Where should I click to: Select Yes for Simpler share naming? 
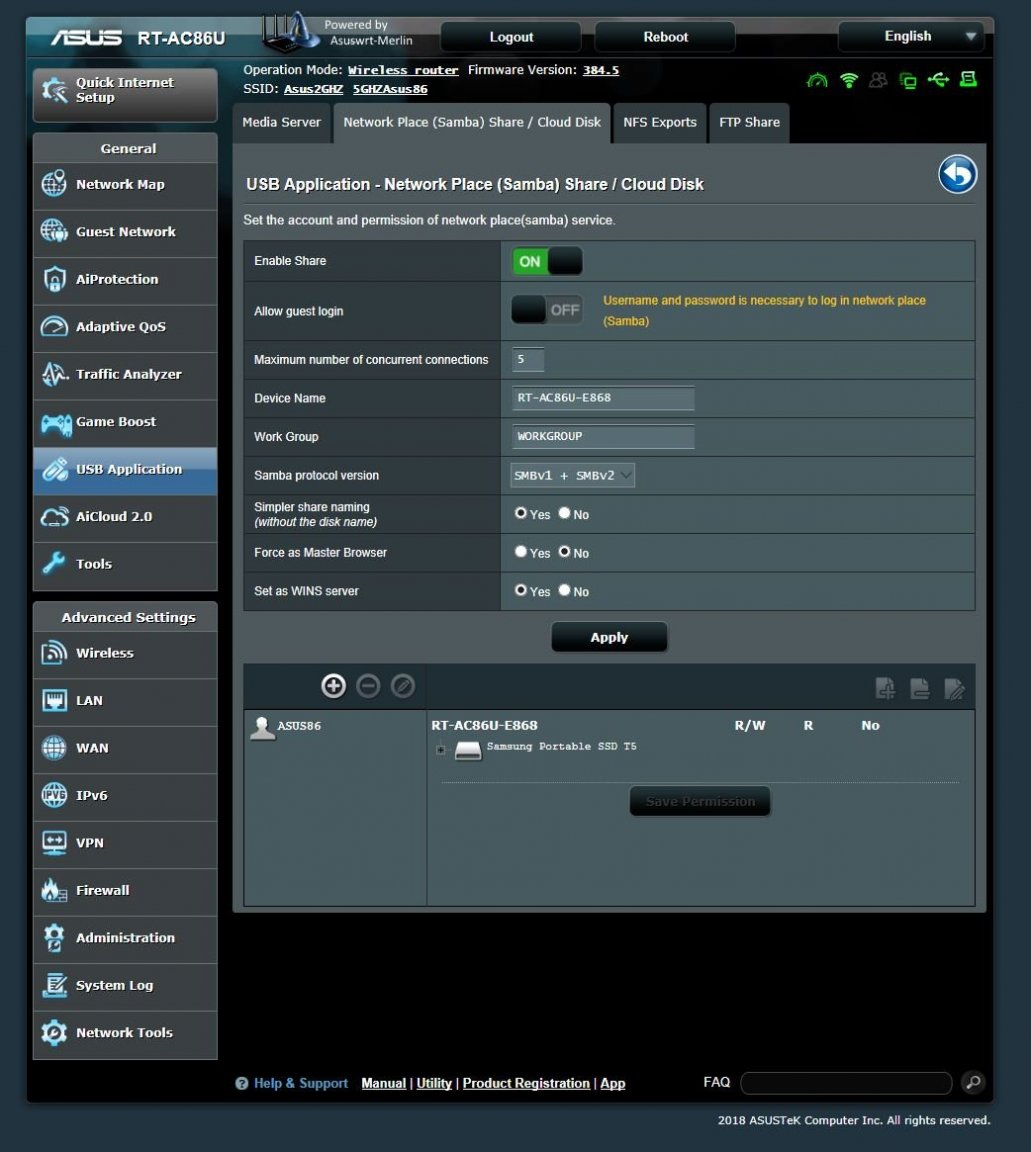point(521,513)
